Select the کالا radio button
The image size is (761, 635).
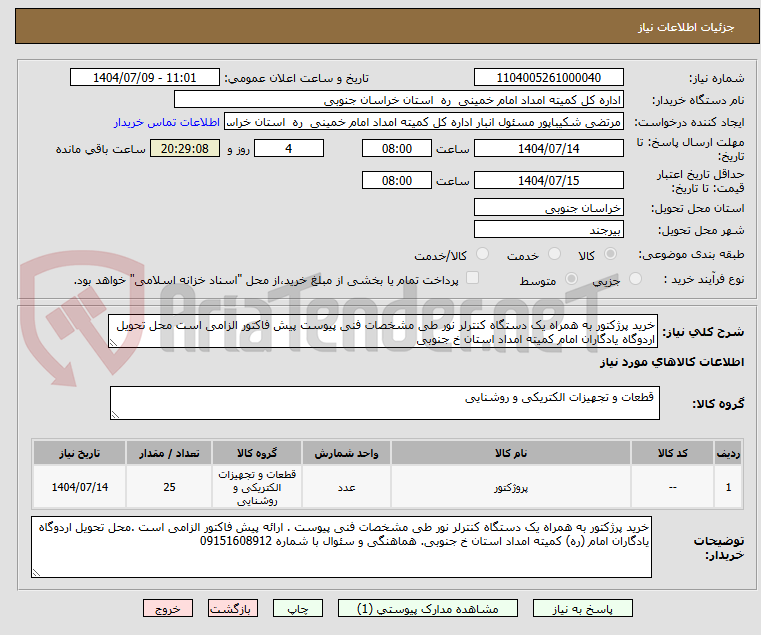click(x=611, y=254)
